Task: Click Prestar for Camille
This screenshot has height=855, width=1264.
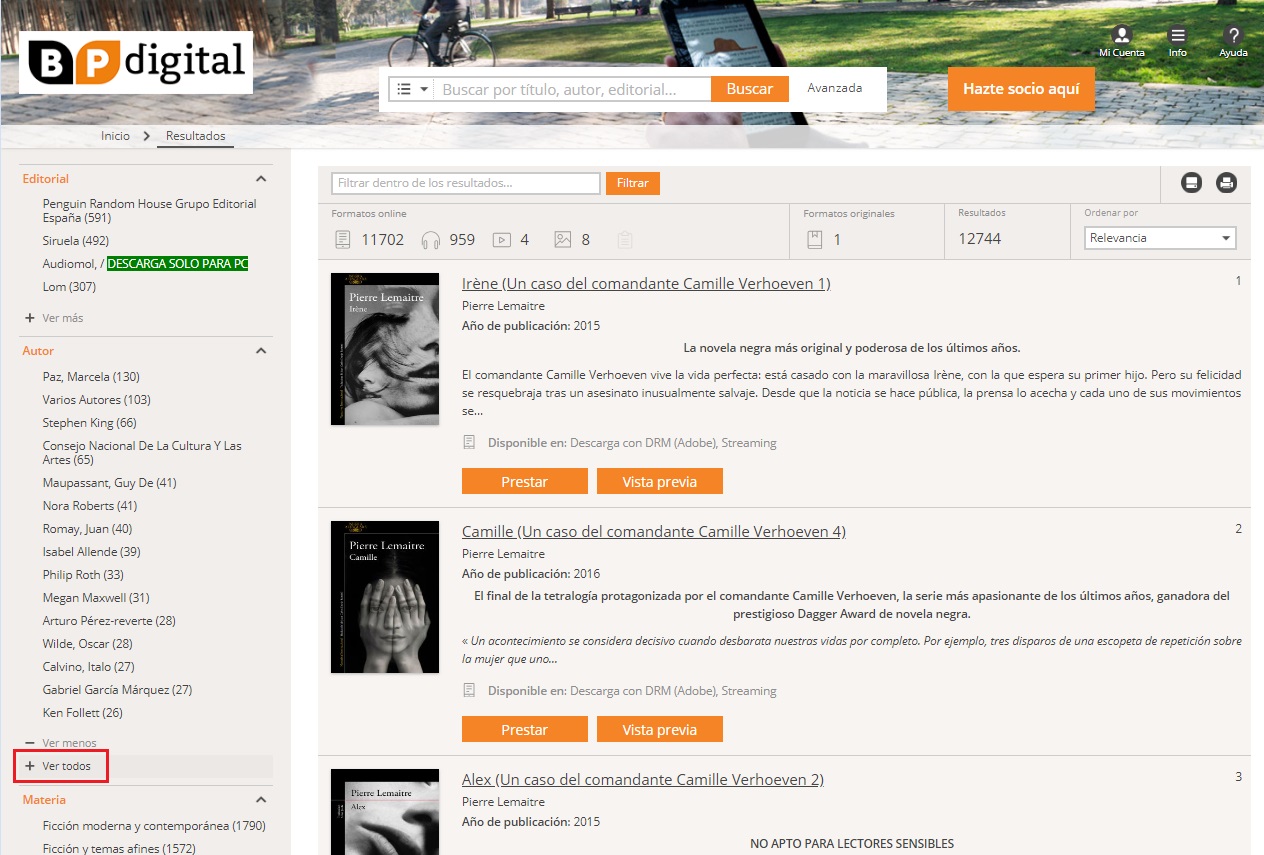Action: pyautogui.click(x=525, y=730)
